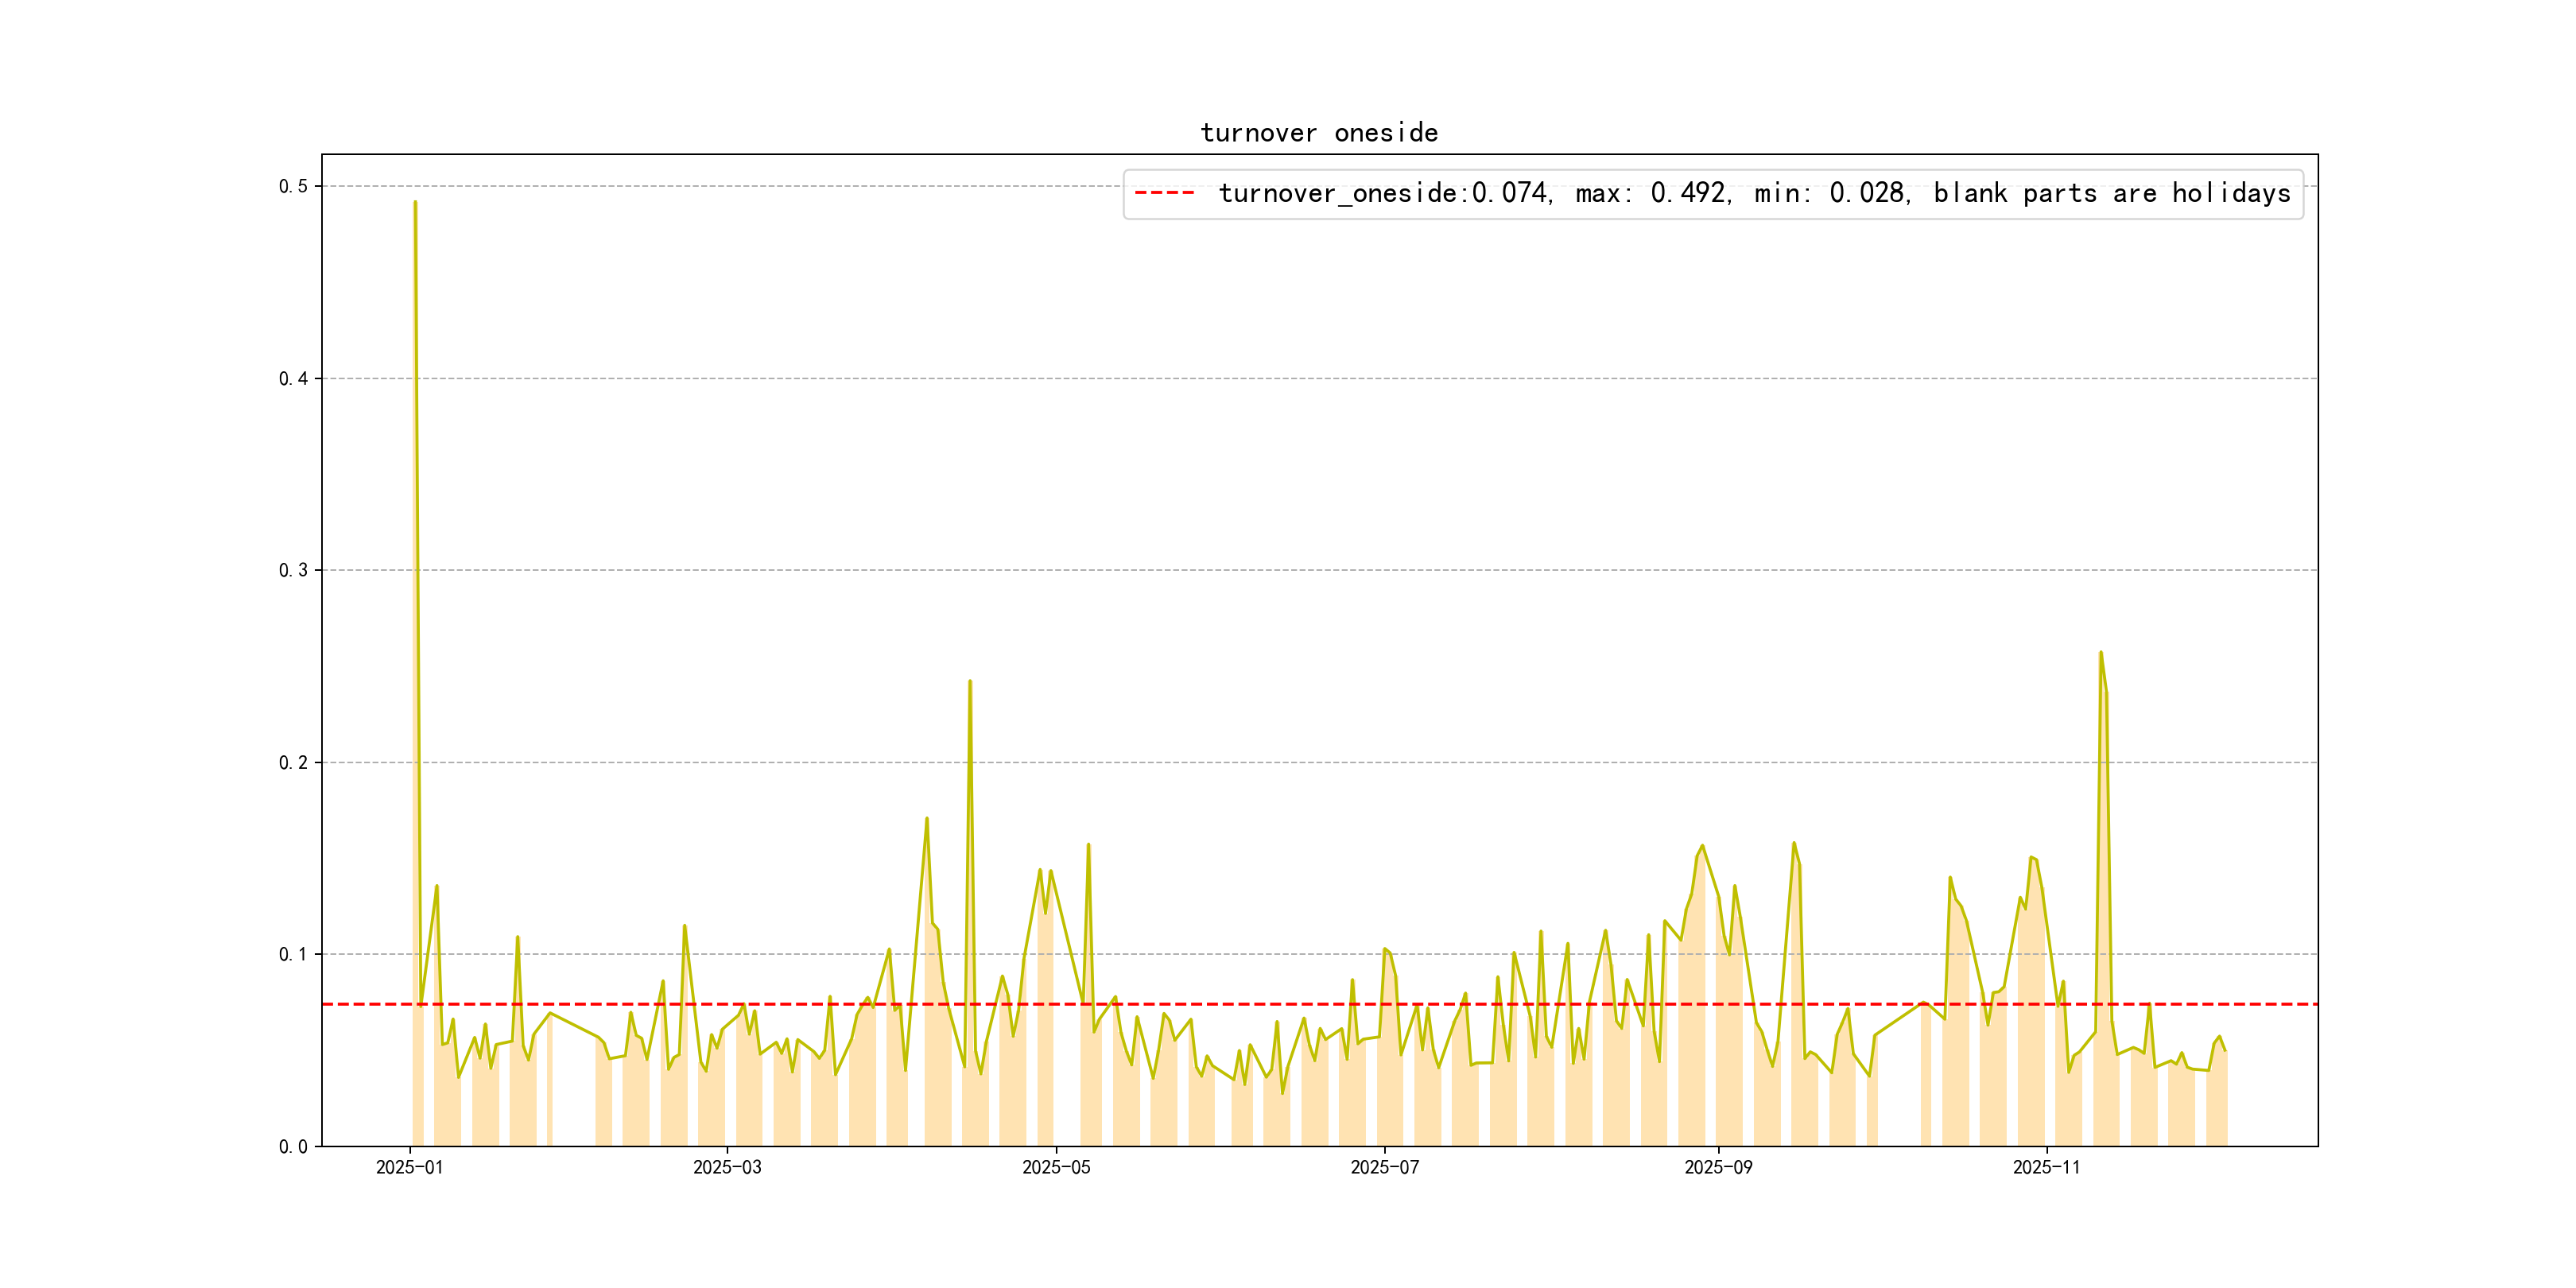
Task: Click the 0.3 y-axis tick label
Action: coord(293,570)
